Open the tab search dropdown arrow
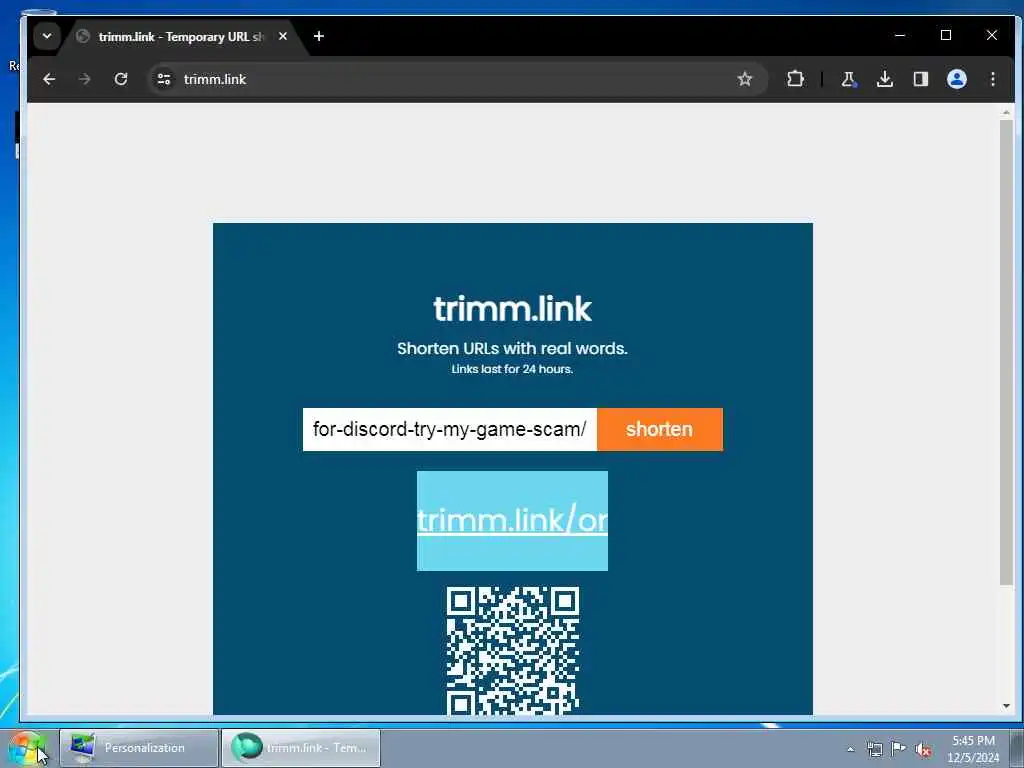Viewport: 1024px width, 768px height. pyautogui.click(x=47, y=36)
